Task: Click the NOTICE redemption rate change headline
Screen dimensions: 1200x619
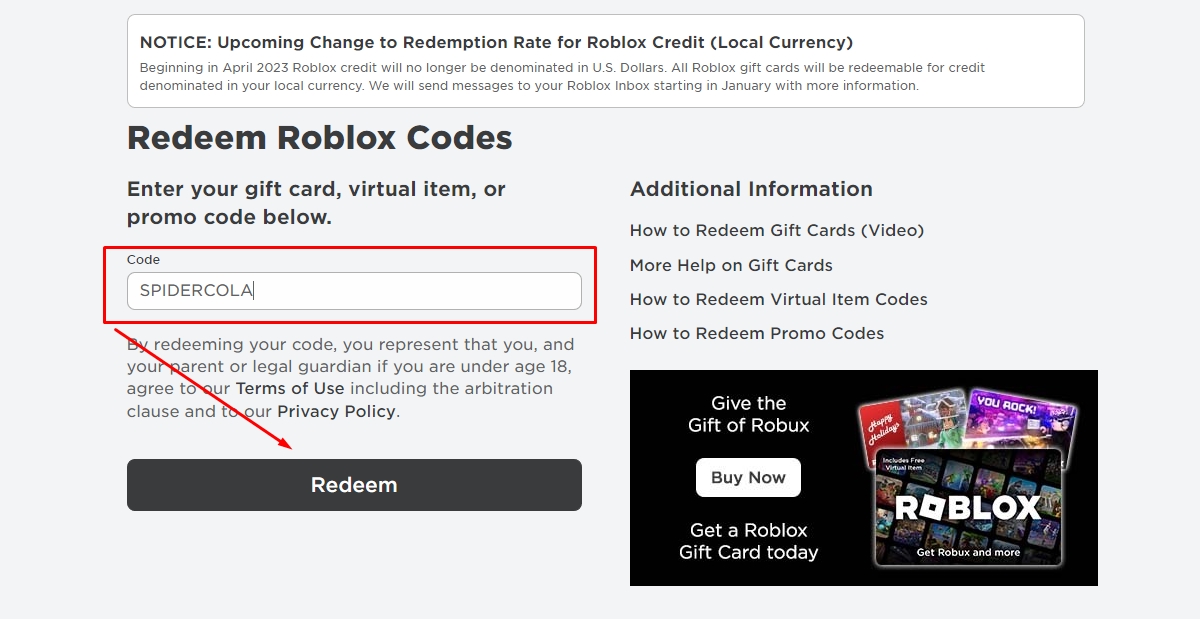Action: (496, 42)
